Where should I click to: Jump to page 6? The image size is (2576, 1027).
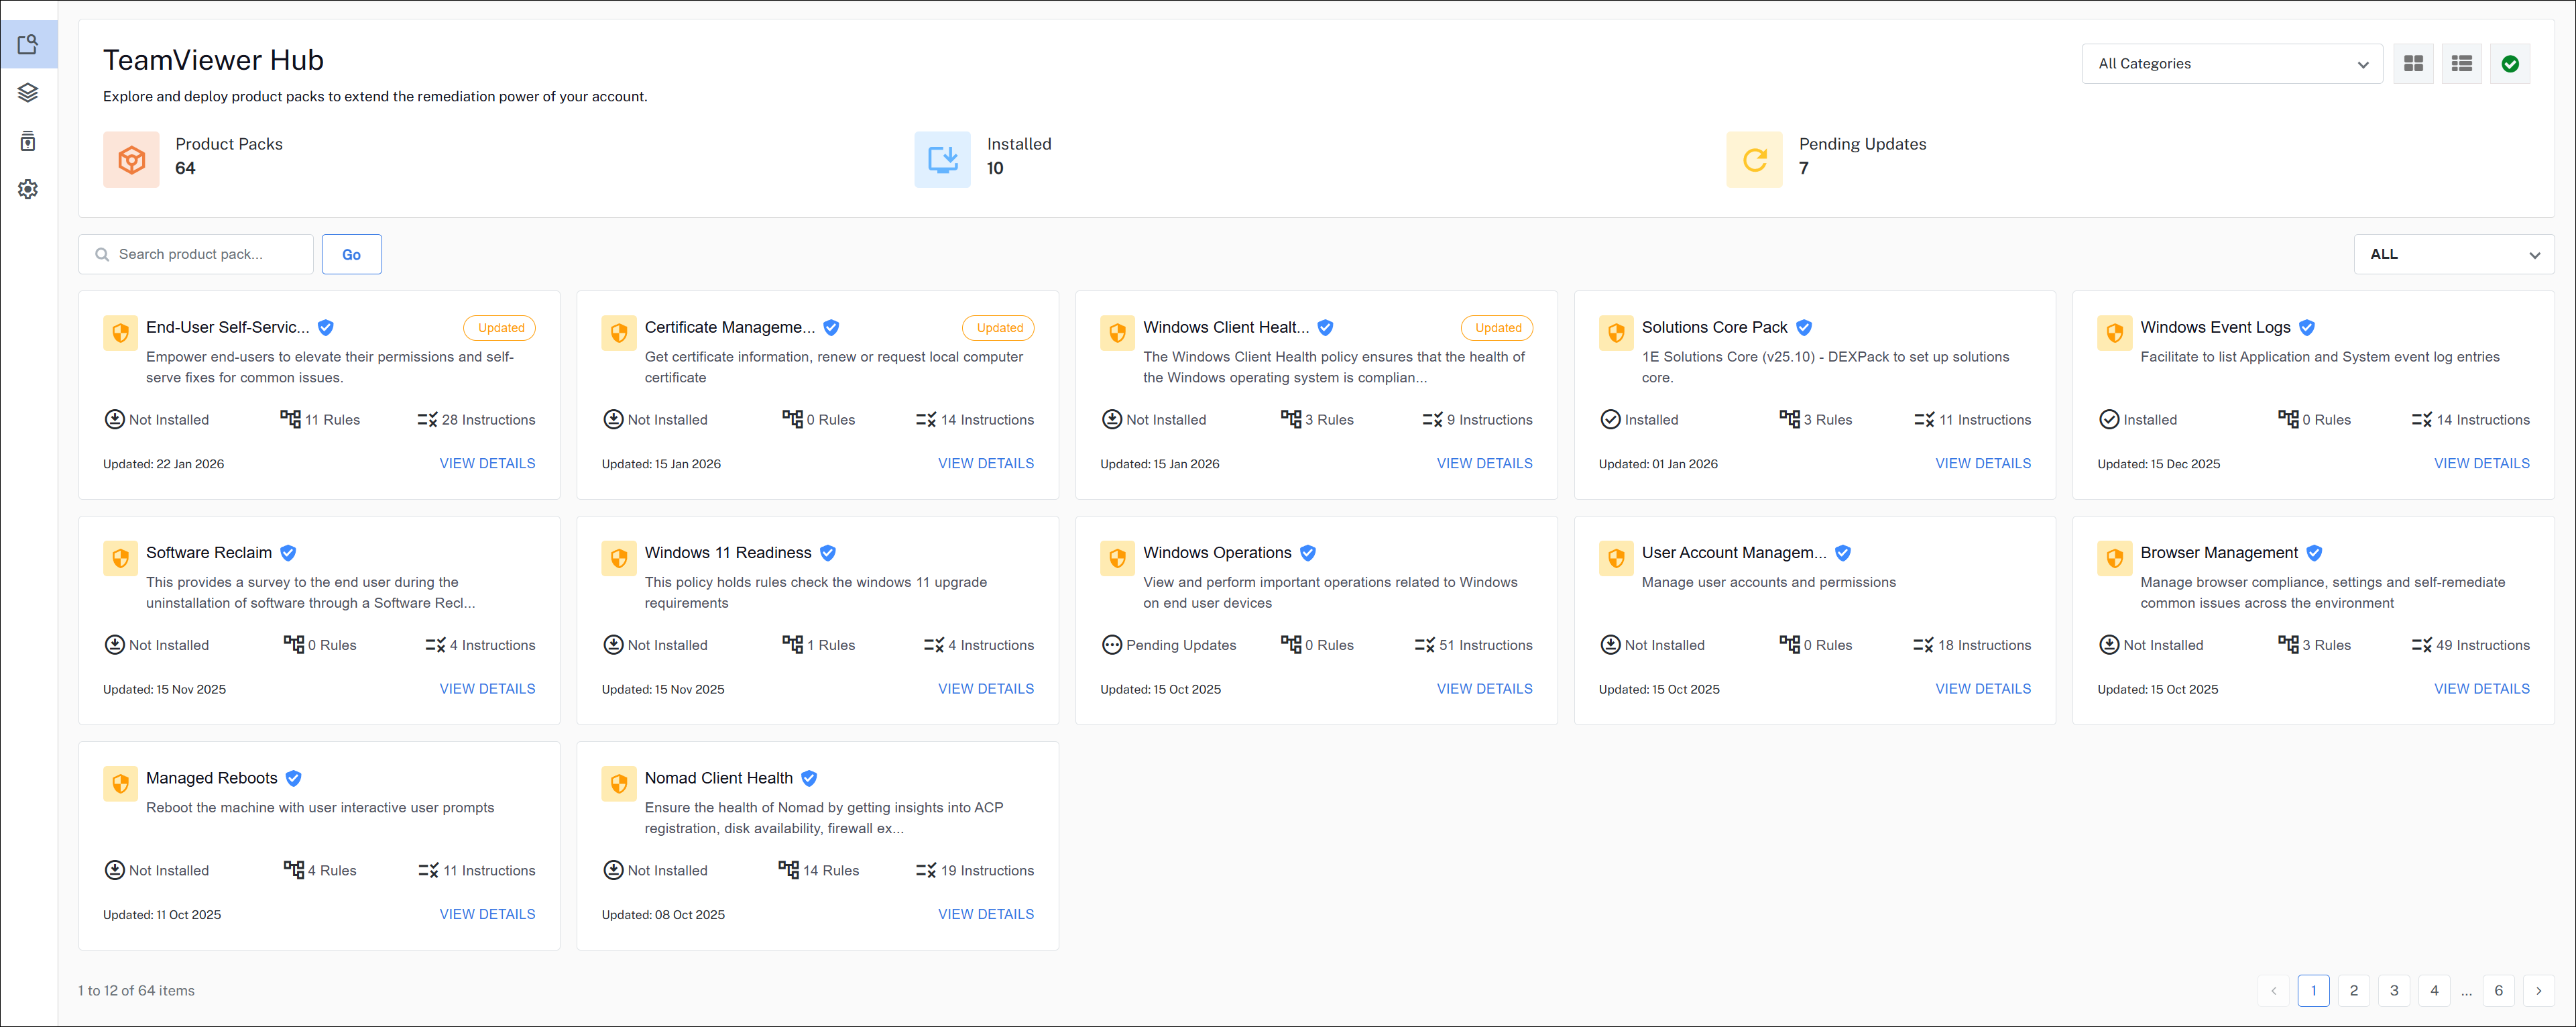[2498, 990]
